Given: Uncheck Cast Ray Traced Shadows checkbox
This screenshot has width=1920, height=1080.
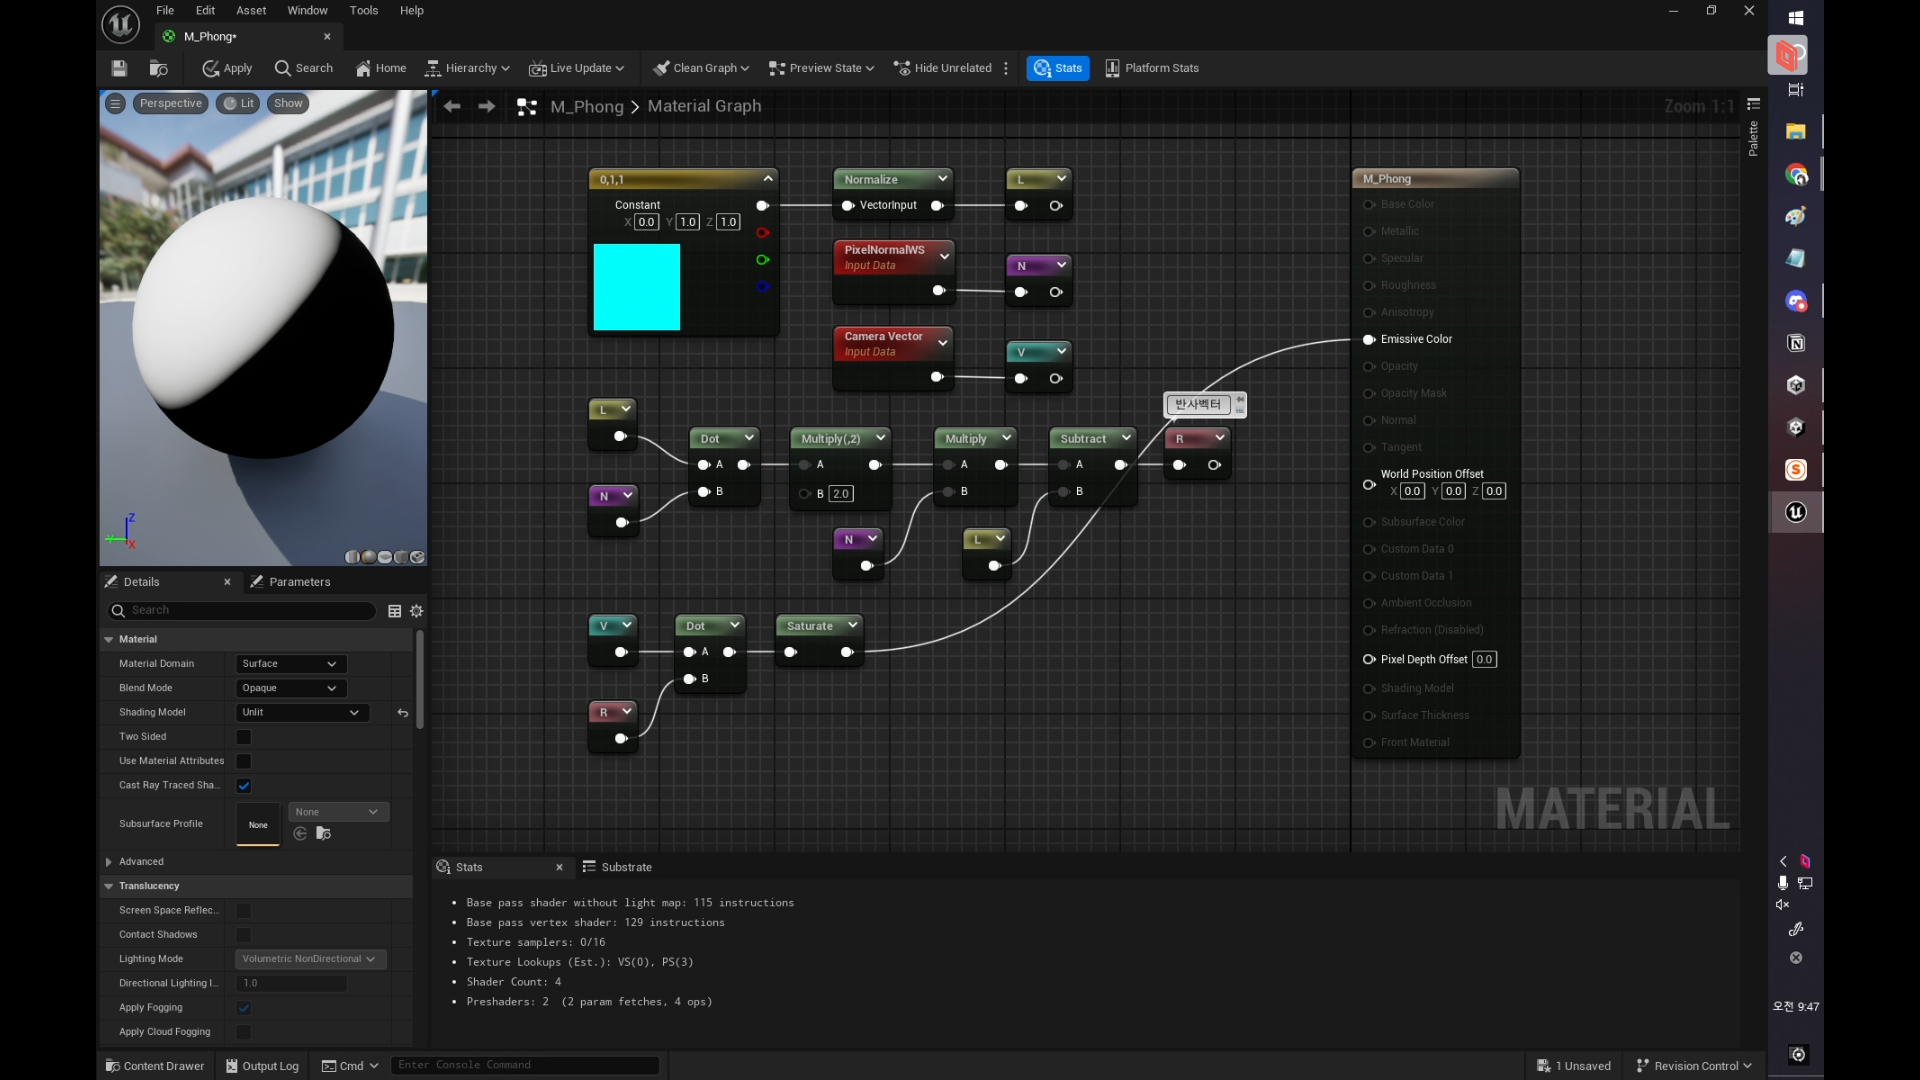Looking at the screenshot, I should click(244, 786).
